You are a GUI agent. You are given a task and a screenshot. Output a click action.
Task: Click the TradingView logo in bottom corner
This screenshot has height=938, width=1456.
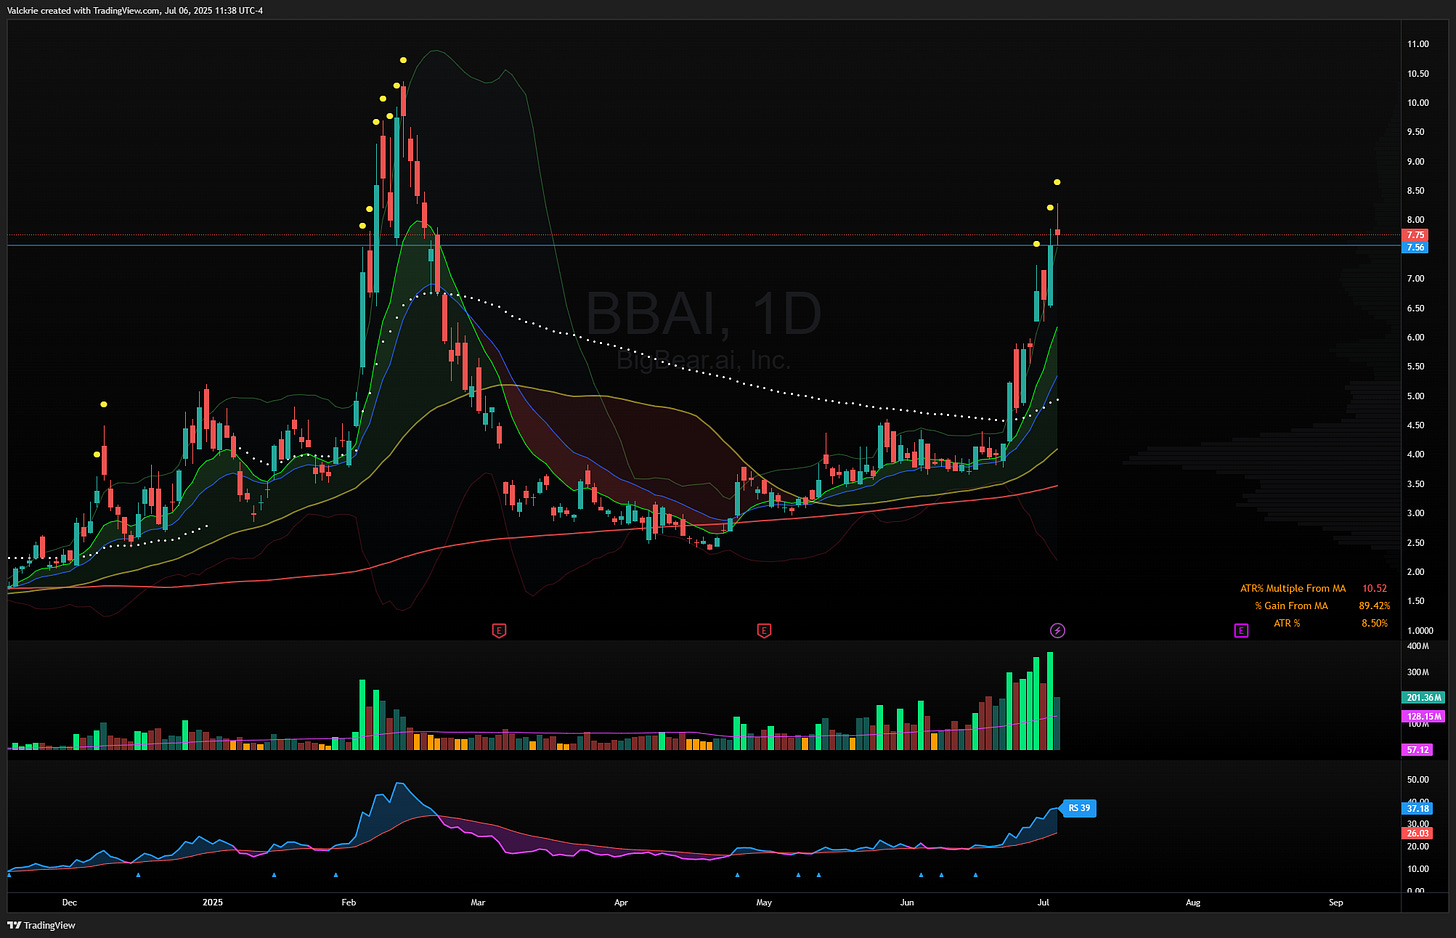coord(41,925)
